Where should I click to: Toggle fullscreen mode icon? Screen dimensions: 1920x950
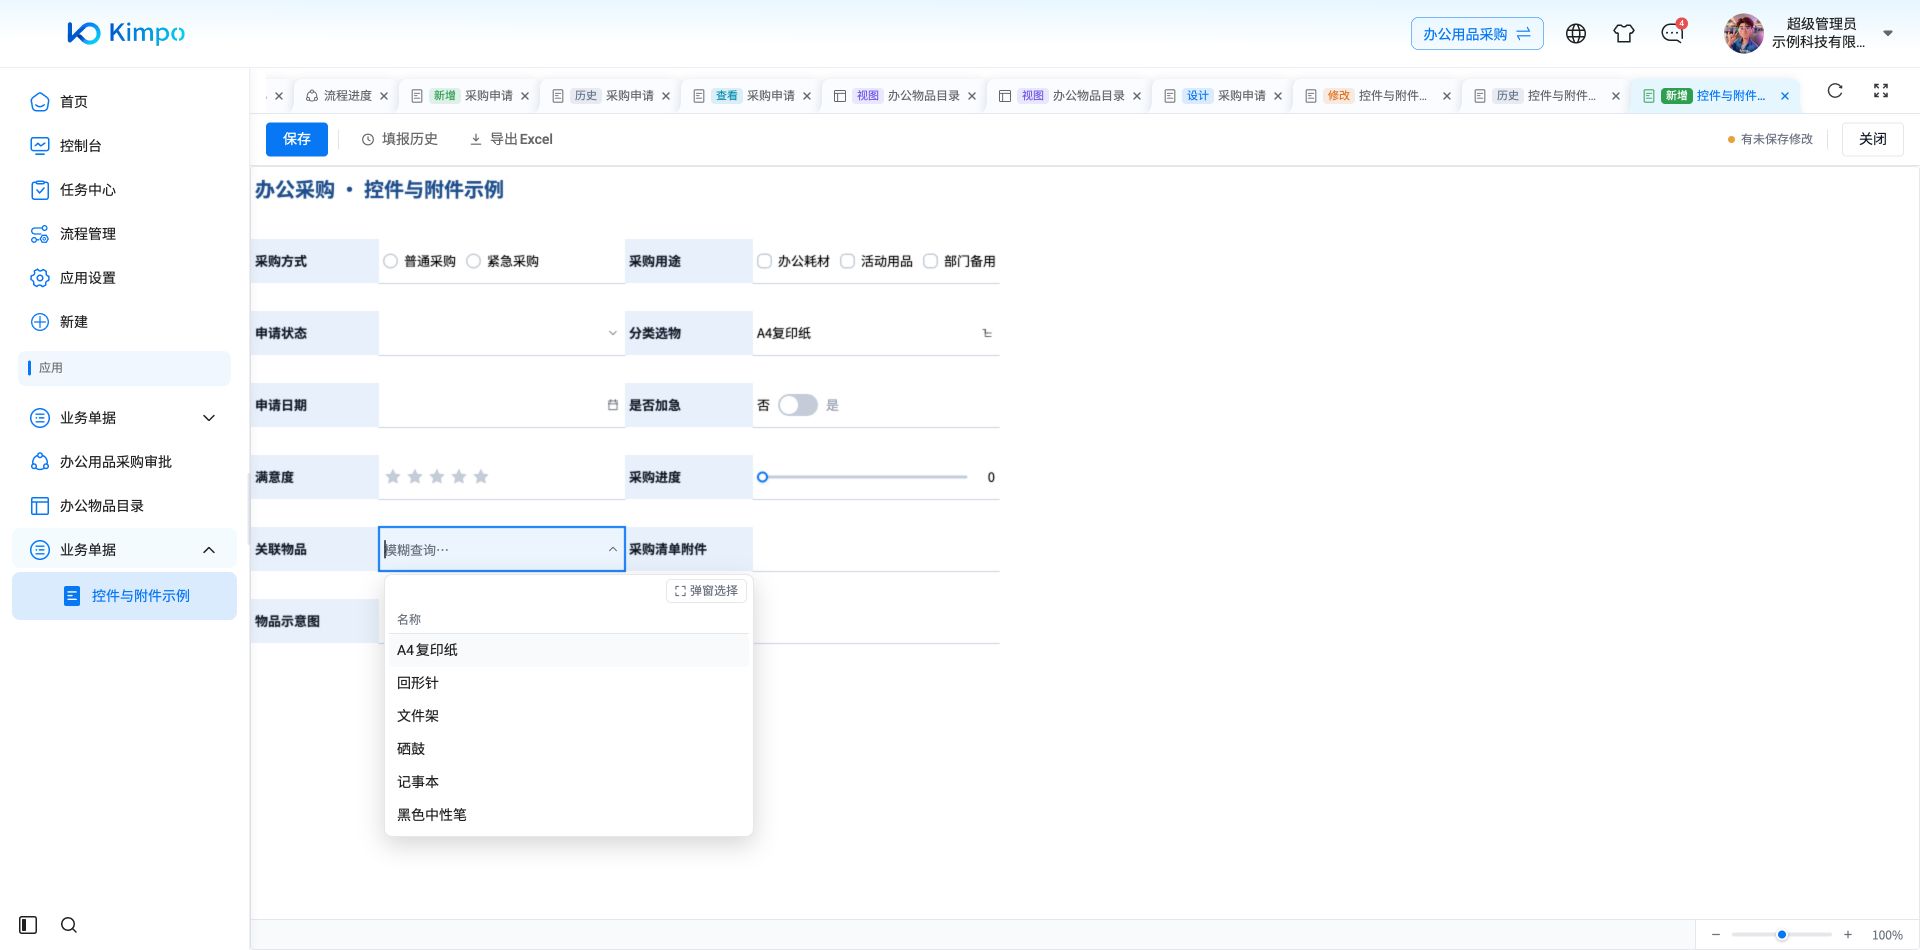pos(1881,91)
